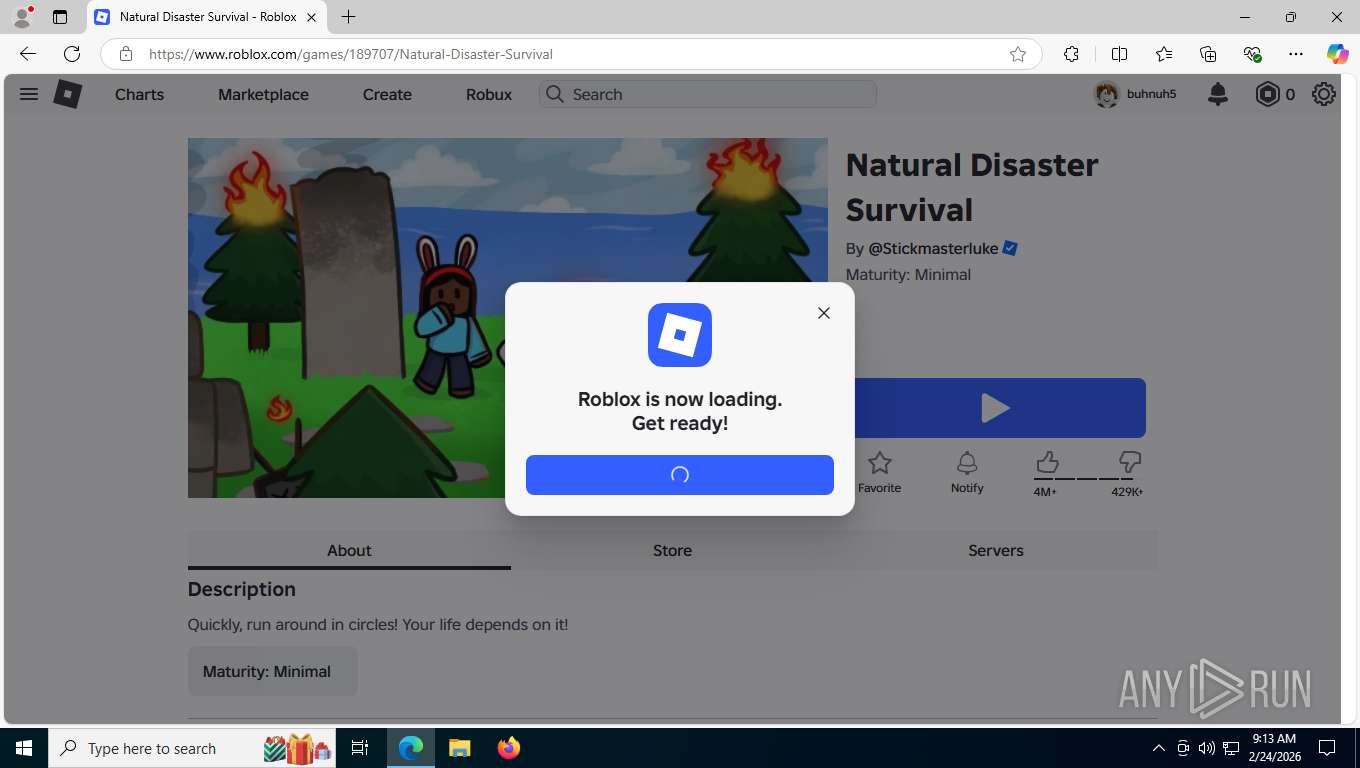Like the game with thumbs up
Viewport: 1360px width, 768px height.
point(1047,462)
